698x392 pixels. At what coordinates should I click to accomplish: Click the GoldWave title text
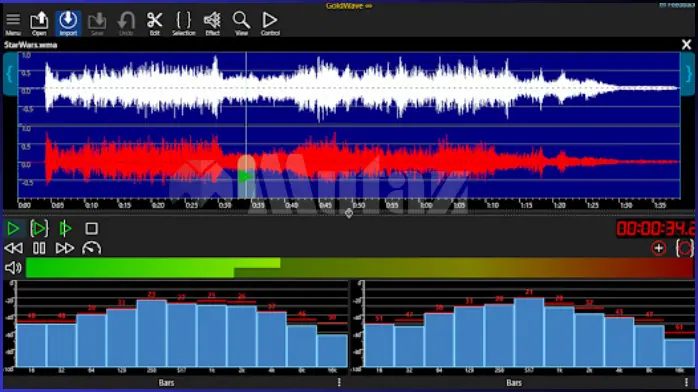point(349,6)
